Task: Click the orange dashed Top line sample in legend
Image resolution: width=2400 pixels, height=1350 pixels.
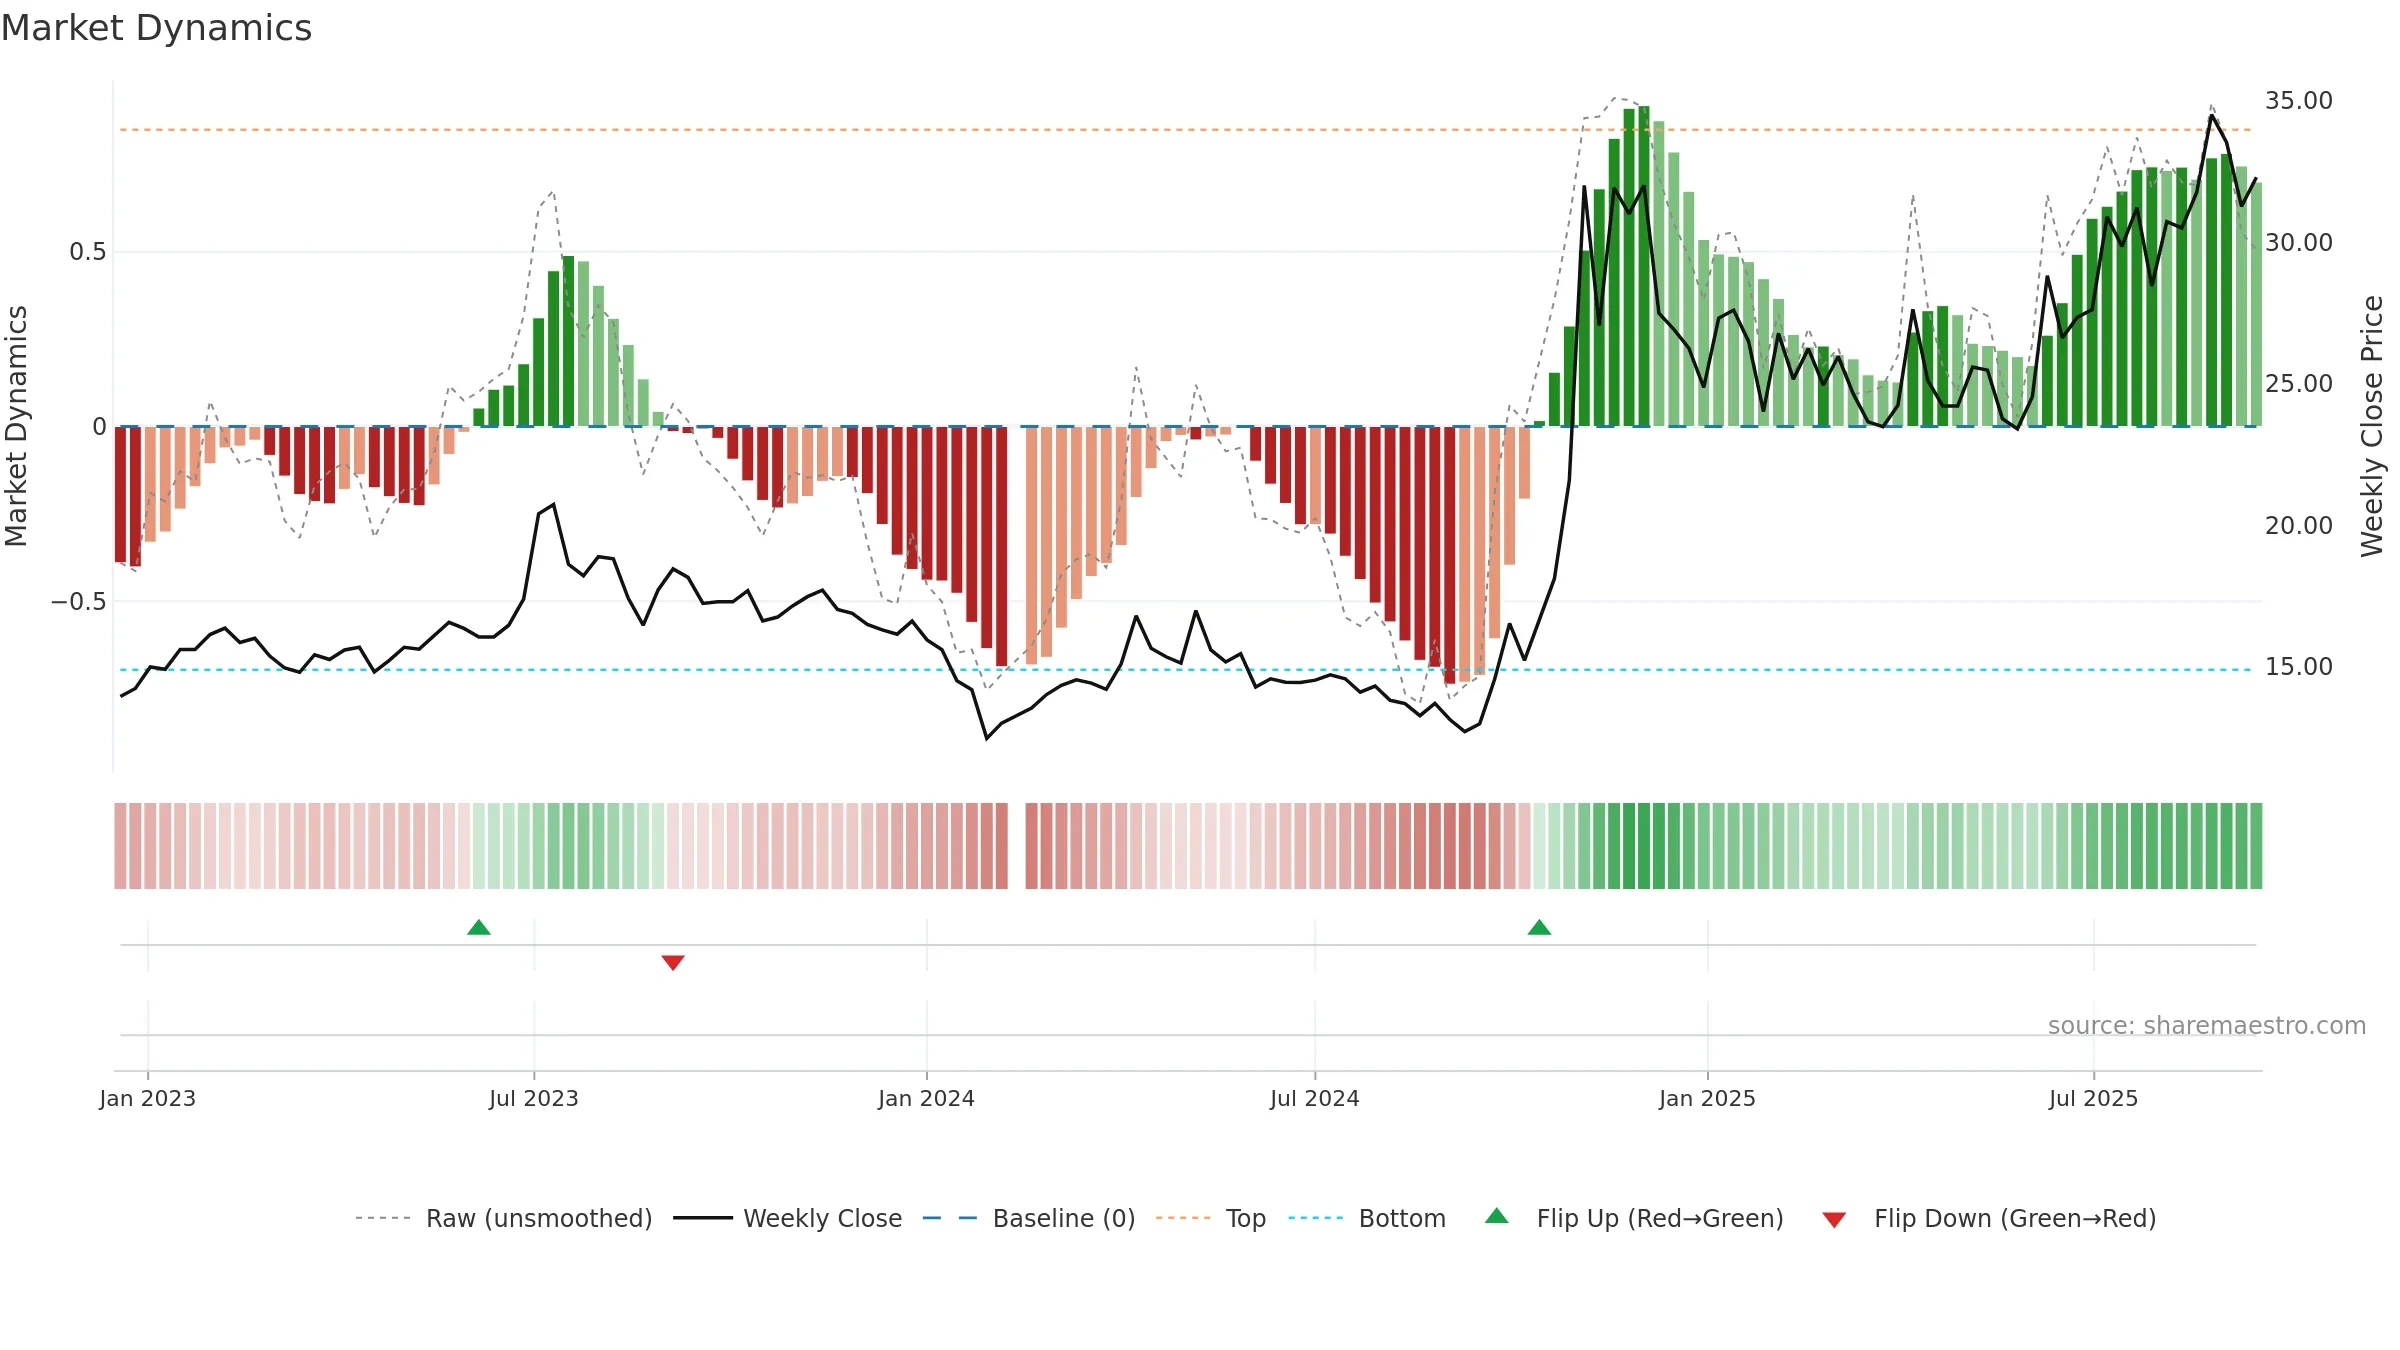Action: point(1183,1218)
